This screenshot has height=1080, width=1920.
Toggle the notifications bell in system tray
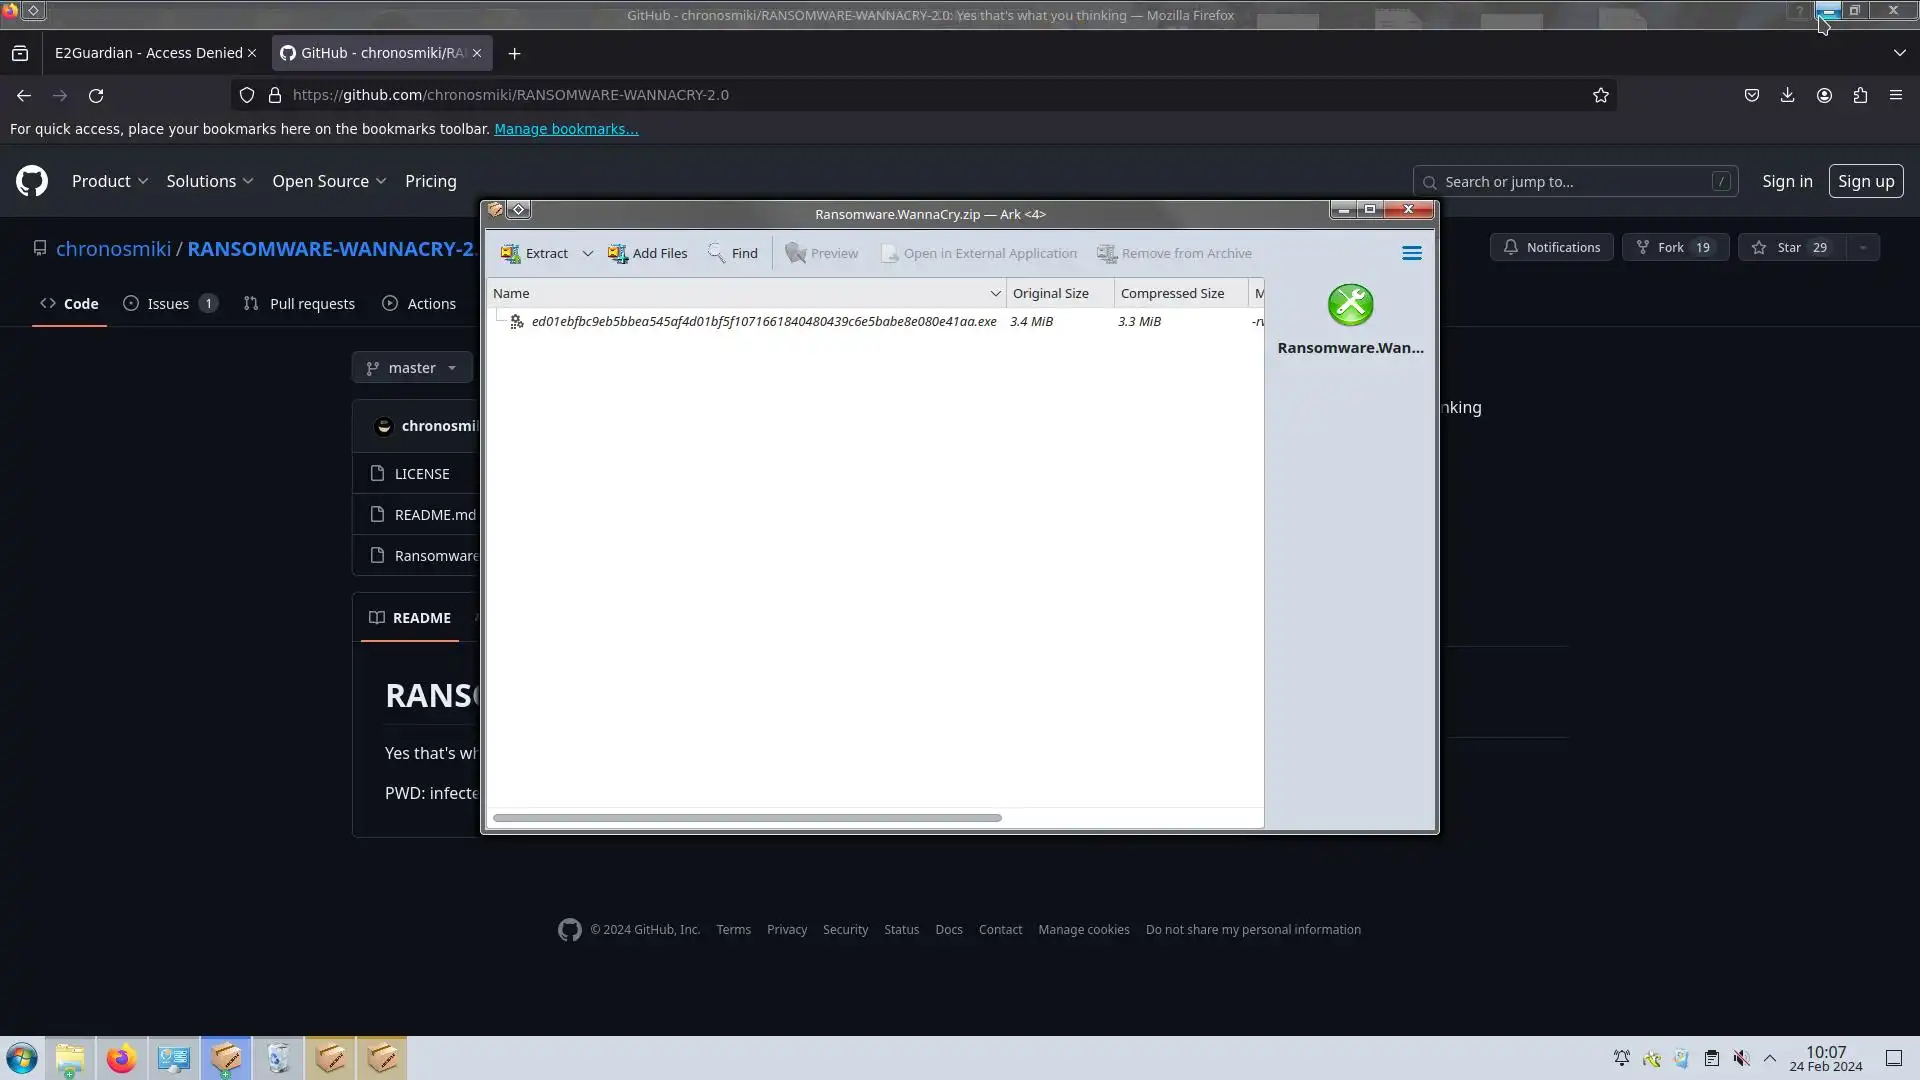point(1621,1058)
